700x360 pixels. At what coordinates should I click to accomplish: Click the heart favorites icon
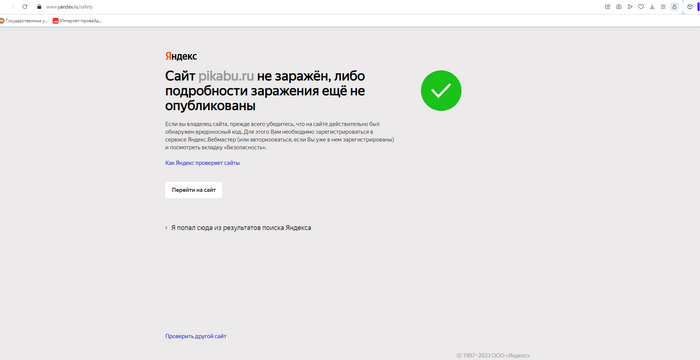coord(641,7)
